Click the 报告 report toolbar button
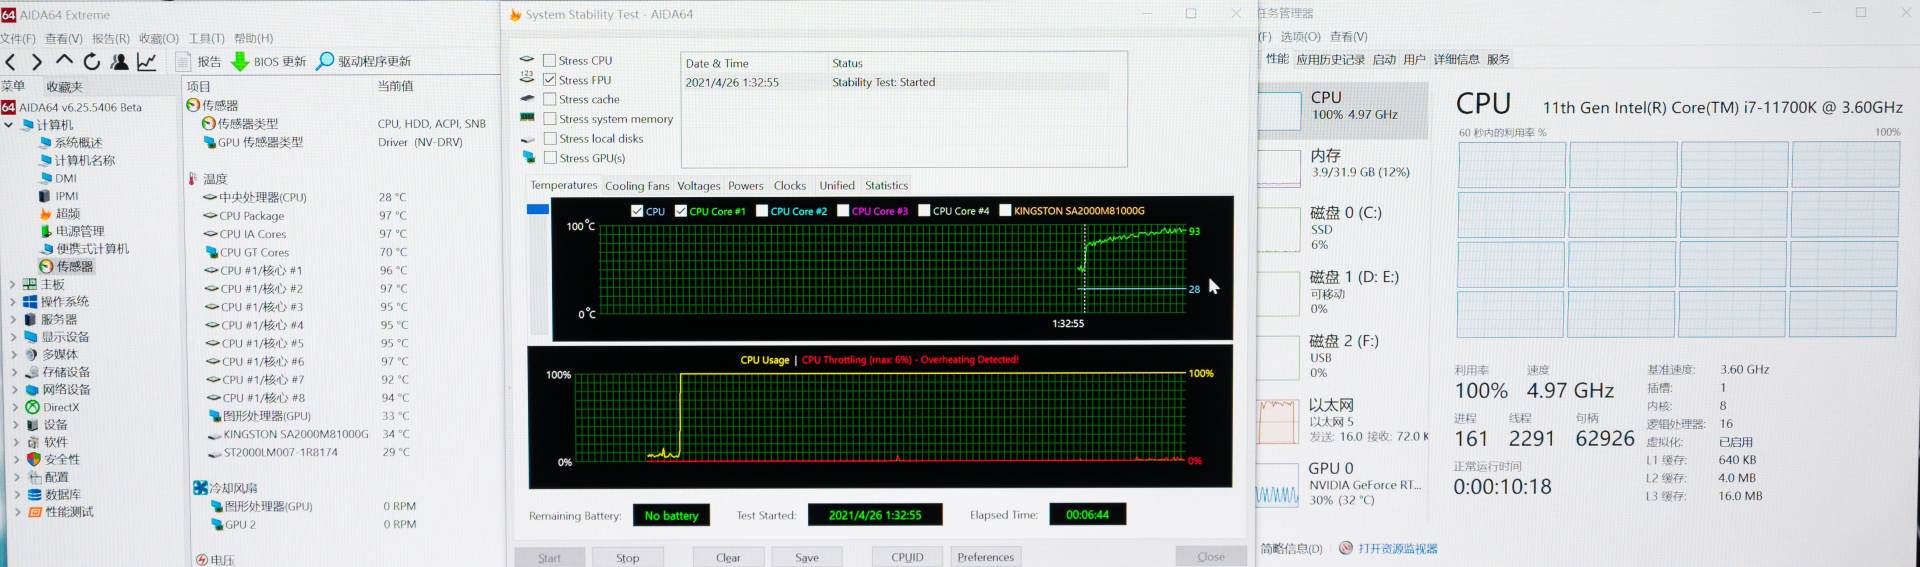The image size is (1920, 567). point(199,62)
